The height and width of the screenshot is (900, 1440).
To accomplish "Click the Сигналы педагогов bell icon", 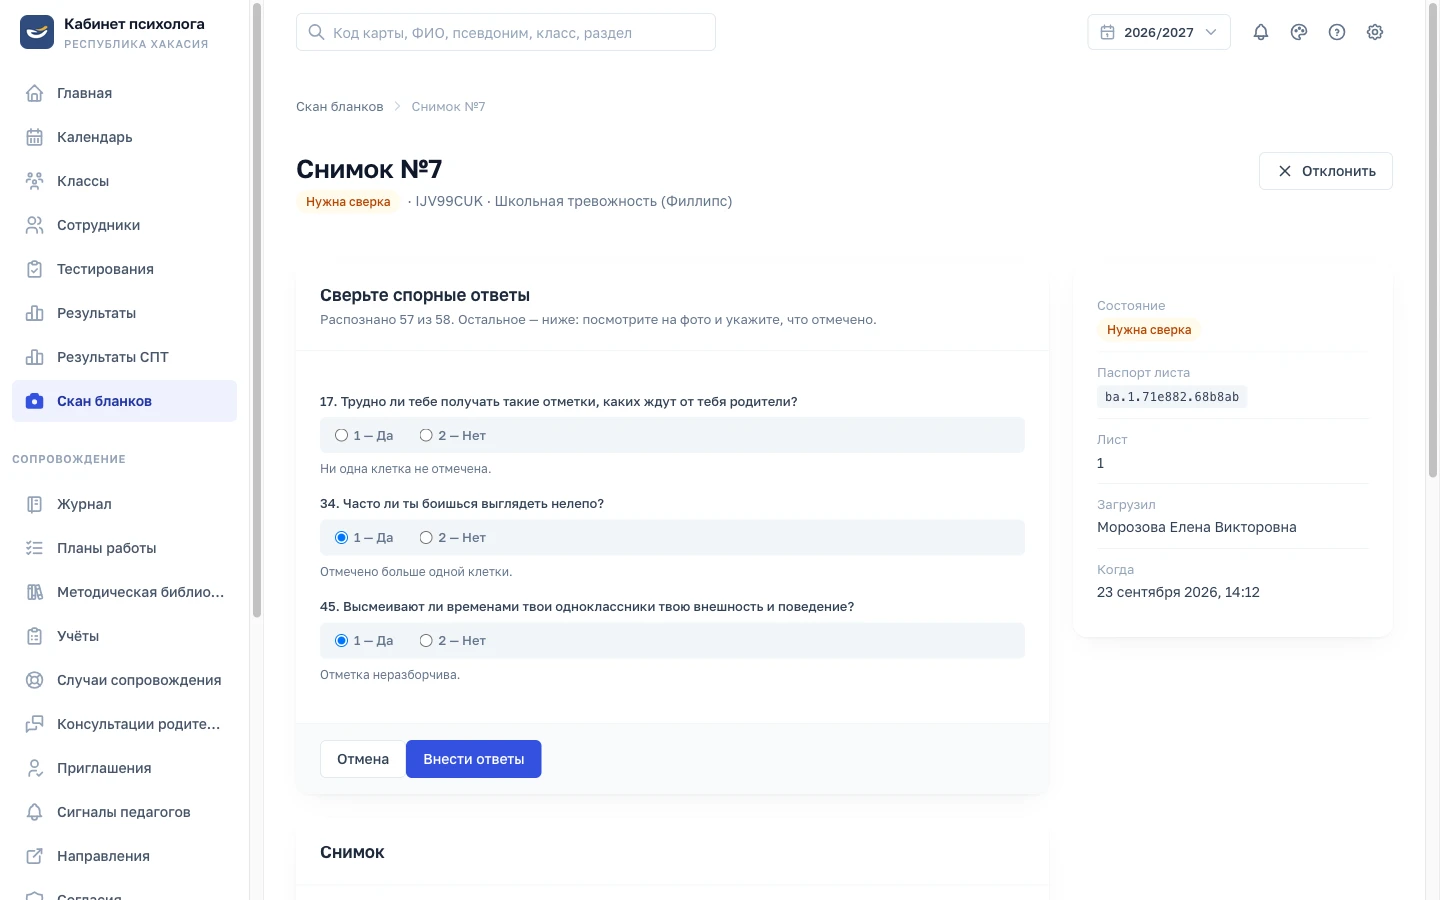I will [x=34, y=812].
